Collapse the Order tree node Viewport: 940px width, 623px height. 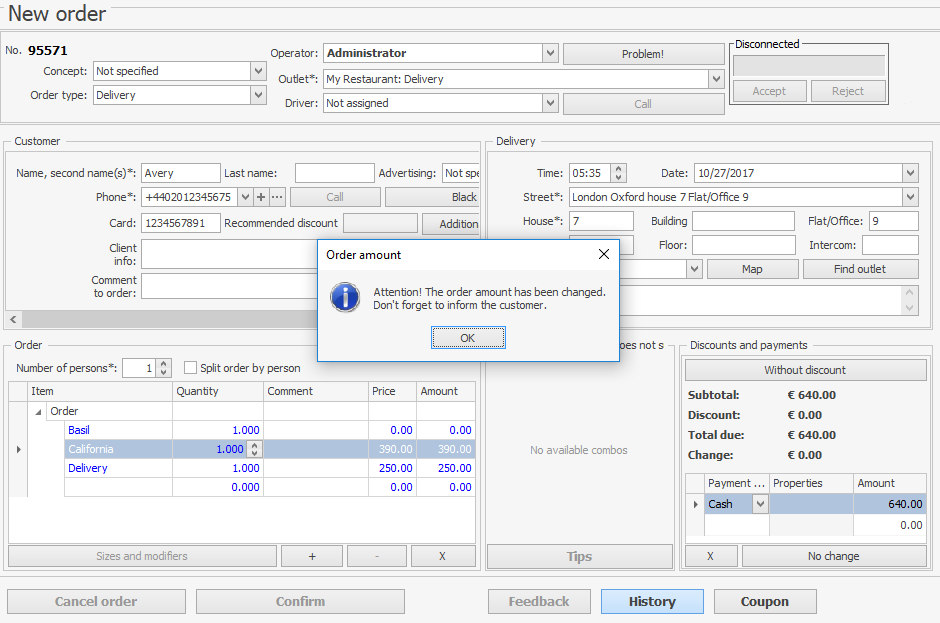coord(39,411)
